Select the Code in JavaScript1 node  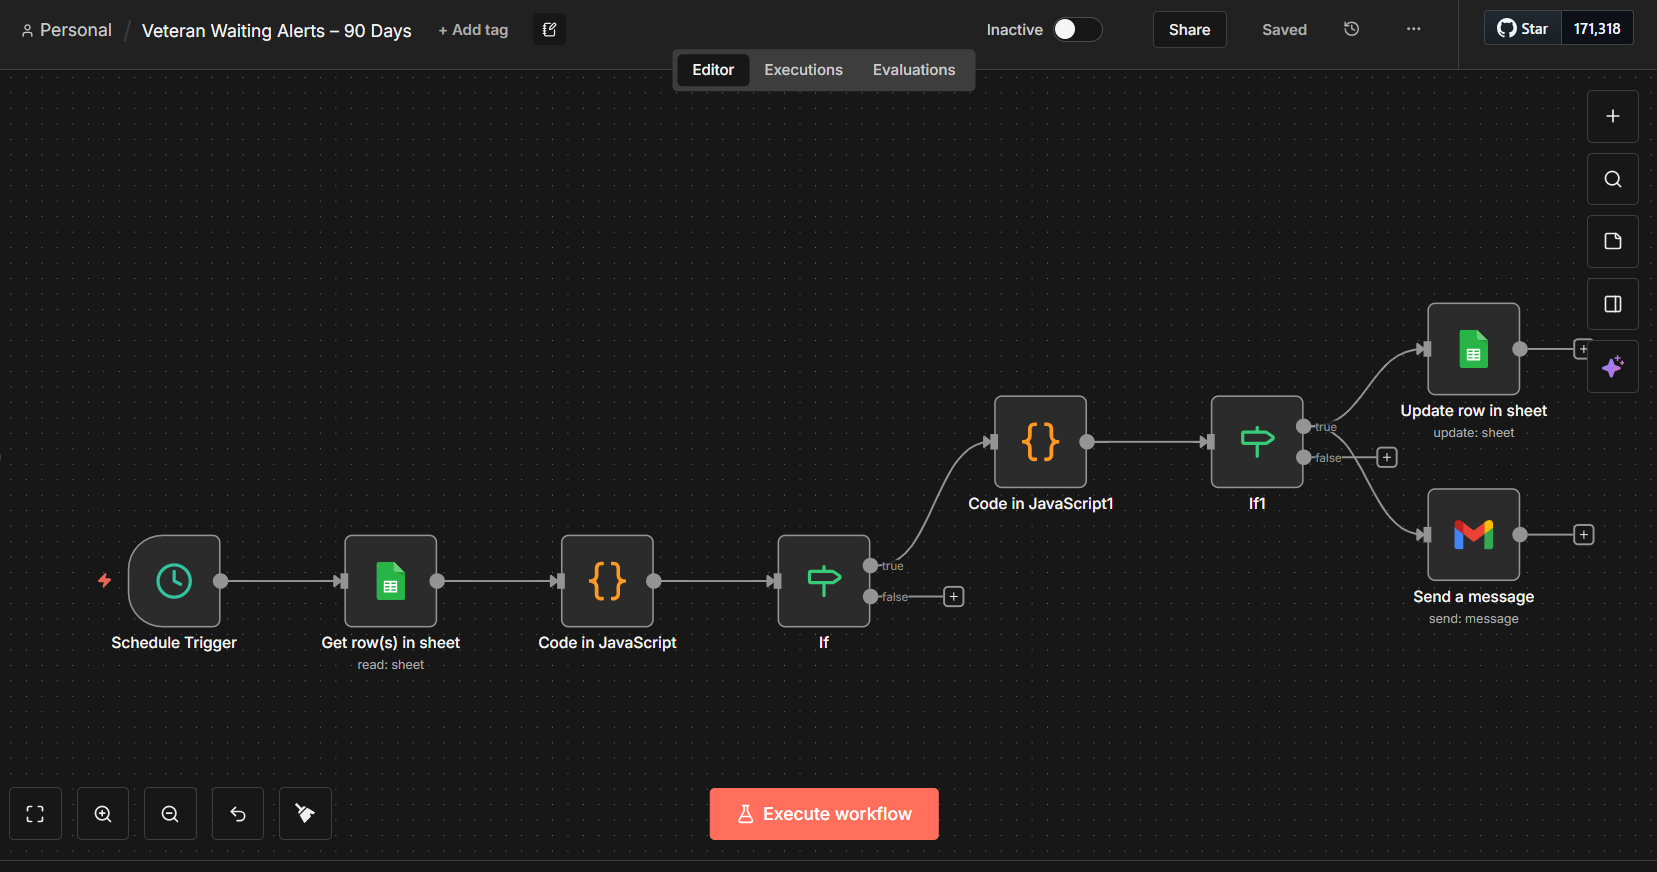1040,442
